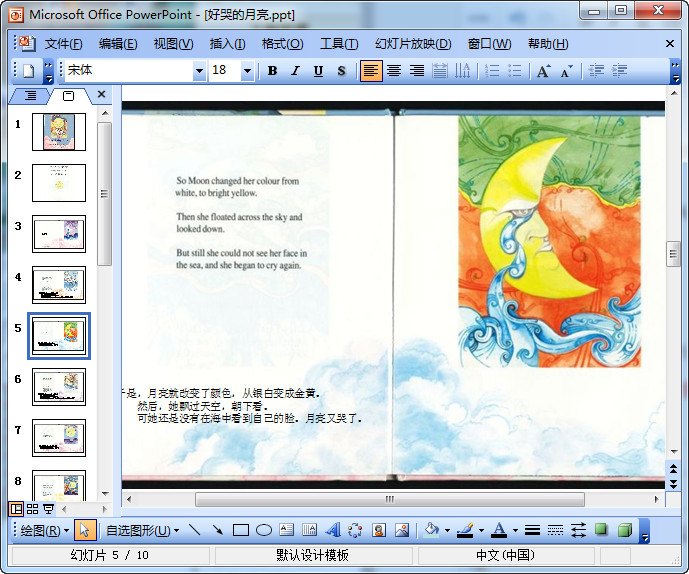Select the Oval drawing tool
The height and width of the screenshot is (574, 689).
[x=264, y=530]
